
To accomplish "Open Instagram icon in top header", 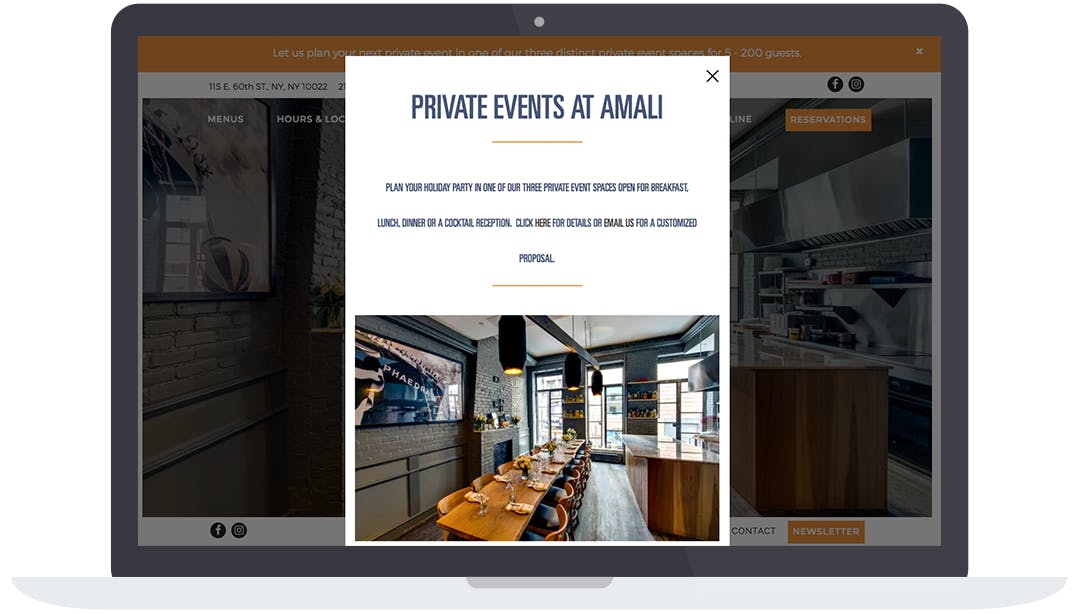I will pyautogui.click(x=856, y=84).
